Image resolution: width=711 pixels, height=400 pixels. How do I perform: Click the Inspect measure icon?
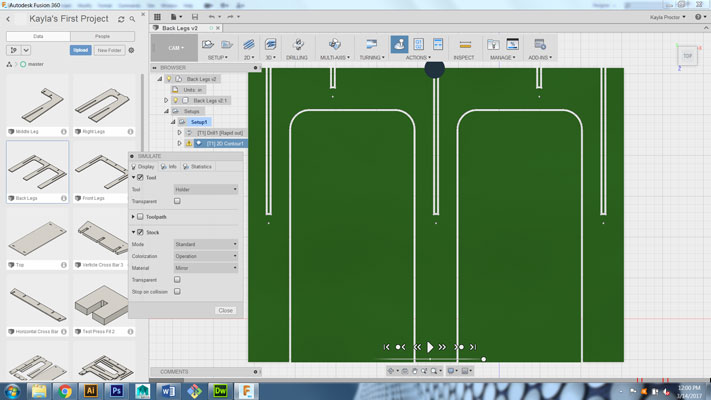coord(465,44)
